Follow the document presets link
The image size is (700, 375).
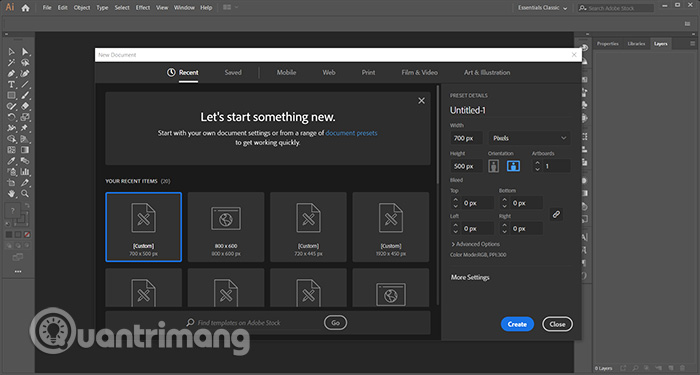click(x=351, y=133)
